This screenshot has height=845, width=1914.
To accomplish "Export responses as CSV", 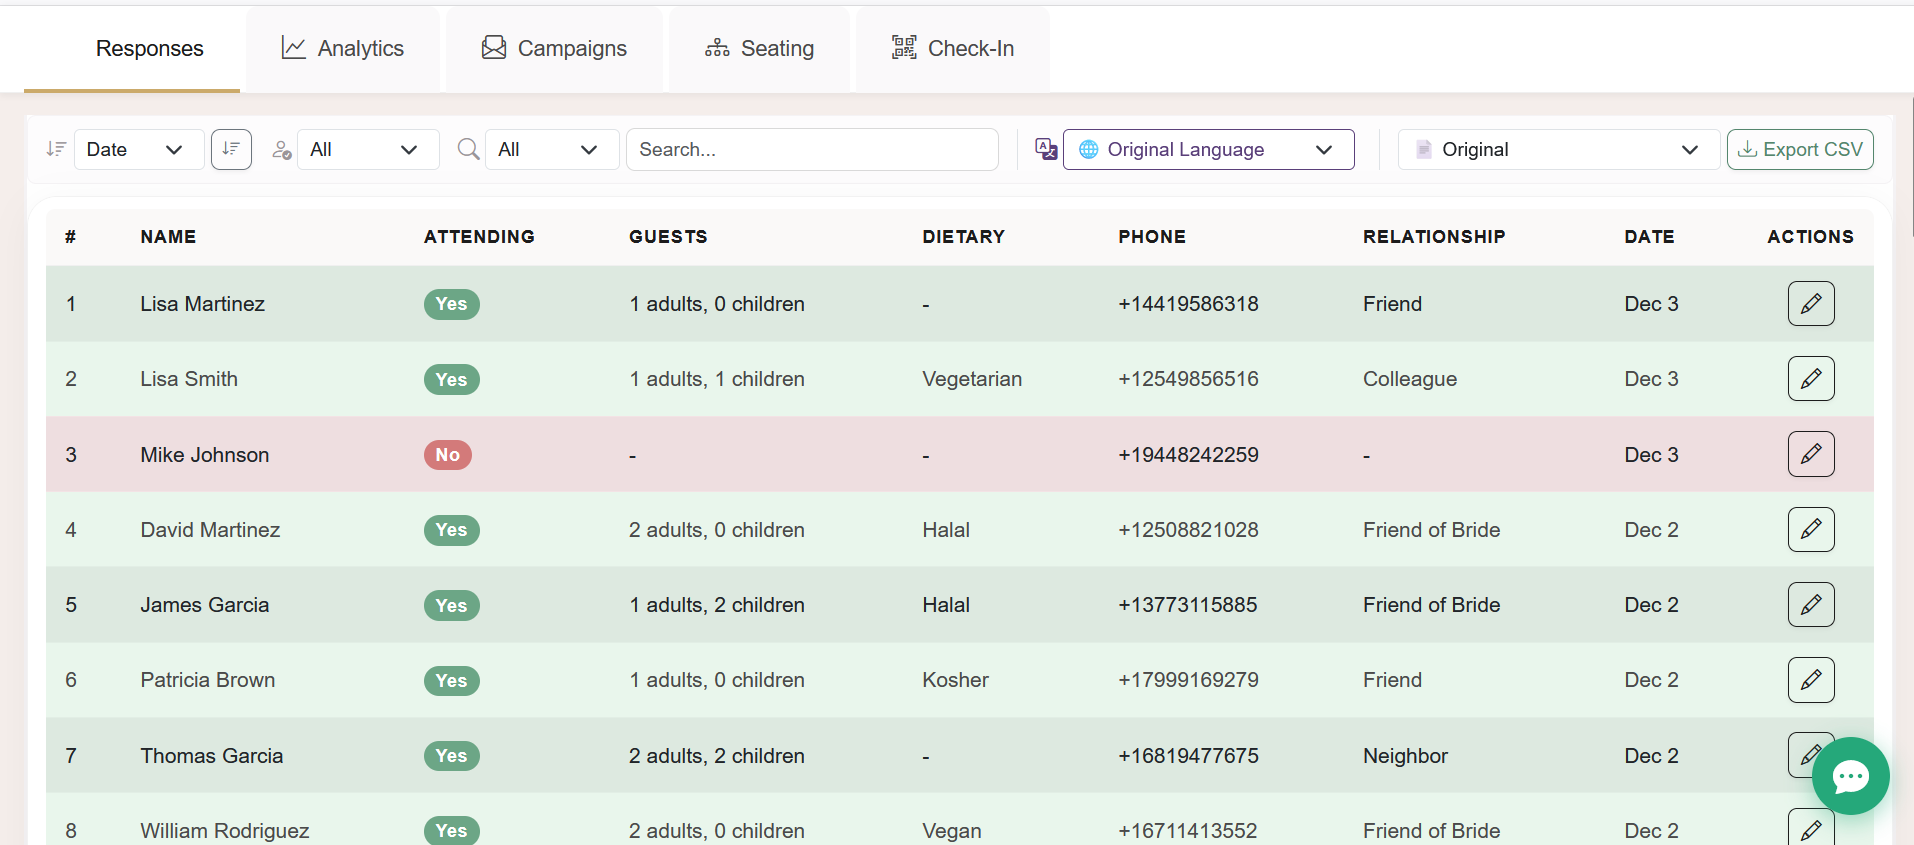I will click(x=1800, y=149).
